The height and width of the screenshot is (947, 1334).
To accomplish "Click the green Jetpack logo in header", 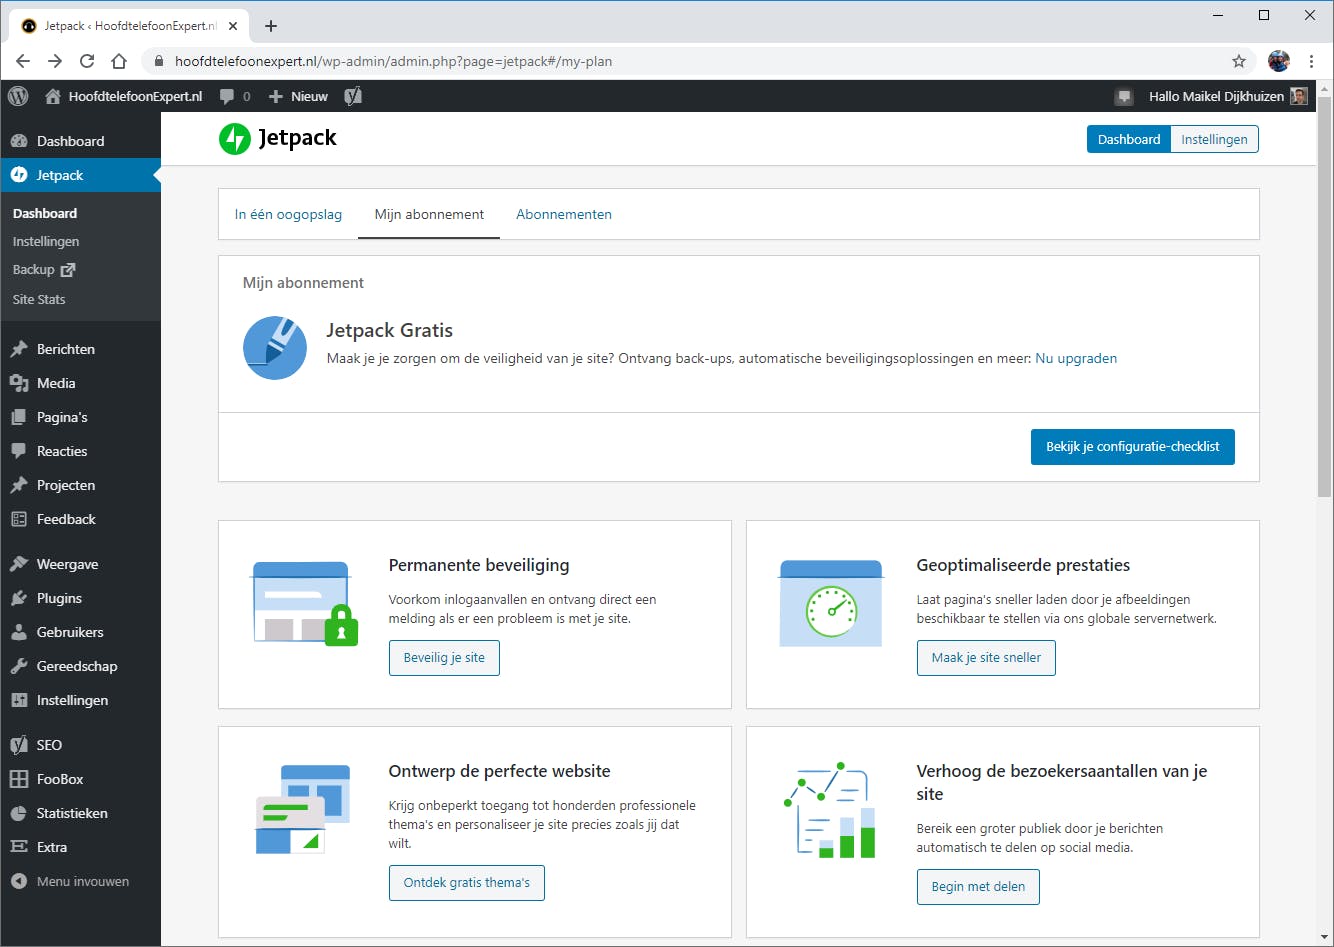I will click(x=235, y=139).
